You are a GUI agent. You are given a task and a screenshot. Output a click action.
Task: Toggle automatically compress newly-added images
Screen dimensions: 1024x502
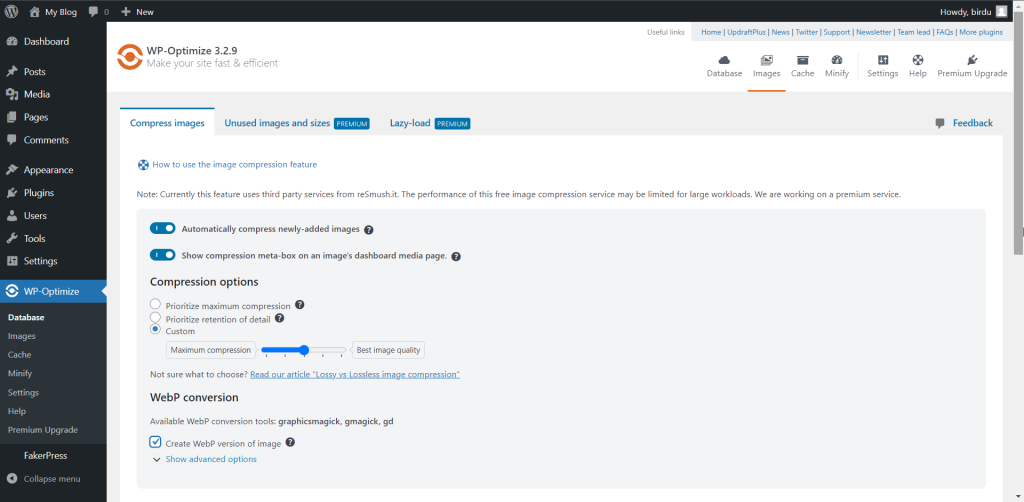163,228
